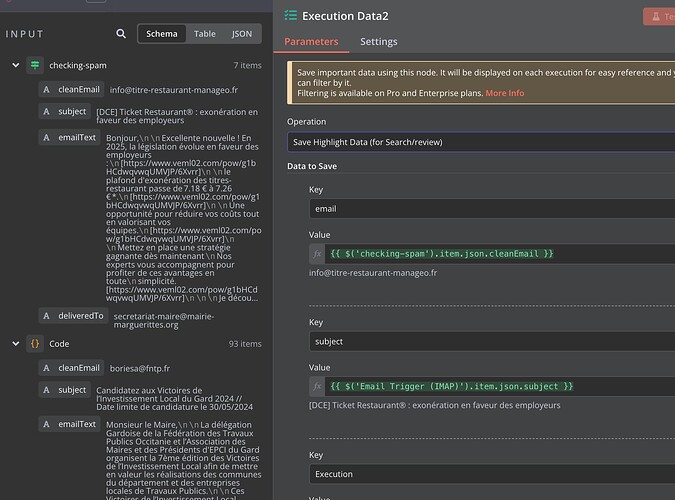675x500 pixels.
Task: Click fx icon of email value expression
Action: (x=317, y=254)
